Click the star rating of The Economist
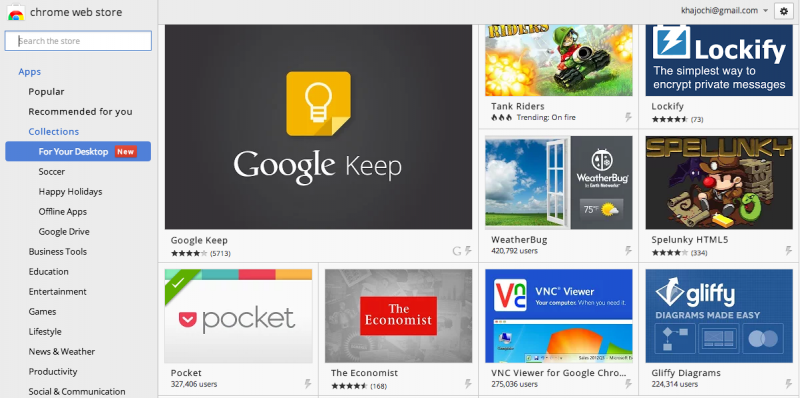800x398 pixels. point(349,386)
